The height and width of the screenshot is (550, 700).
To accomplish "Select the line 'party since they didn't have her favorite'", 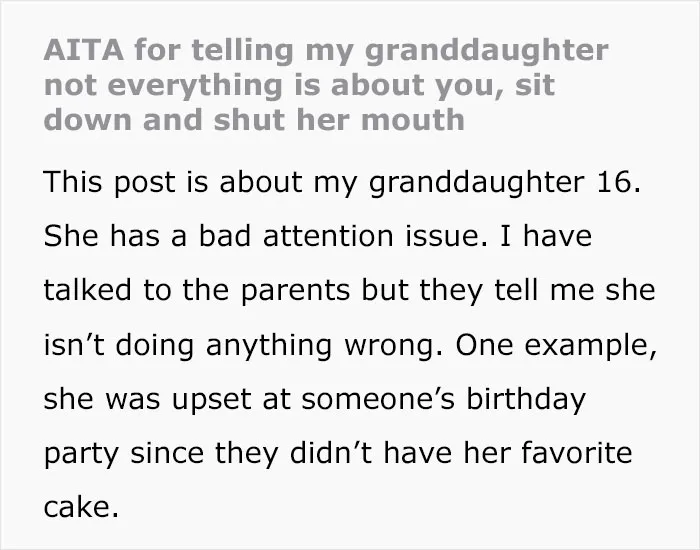I will [338, 453].
